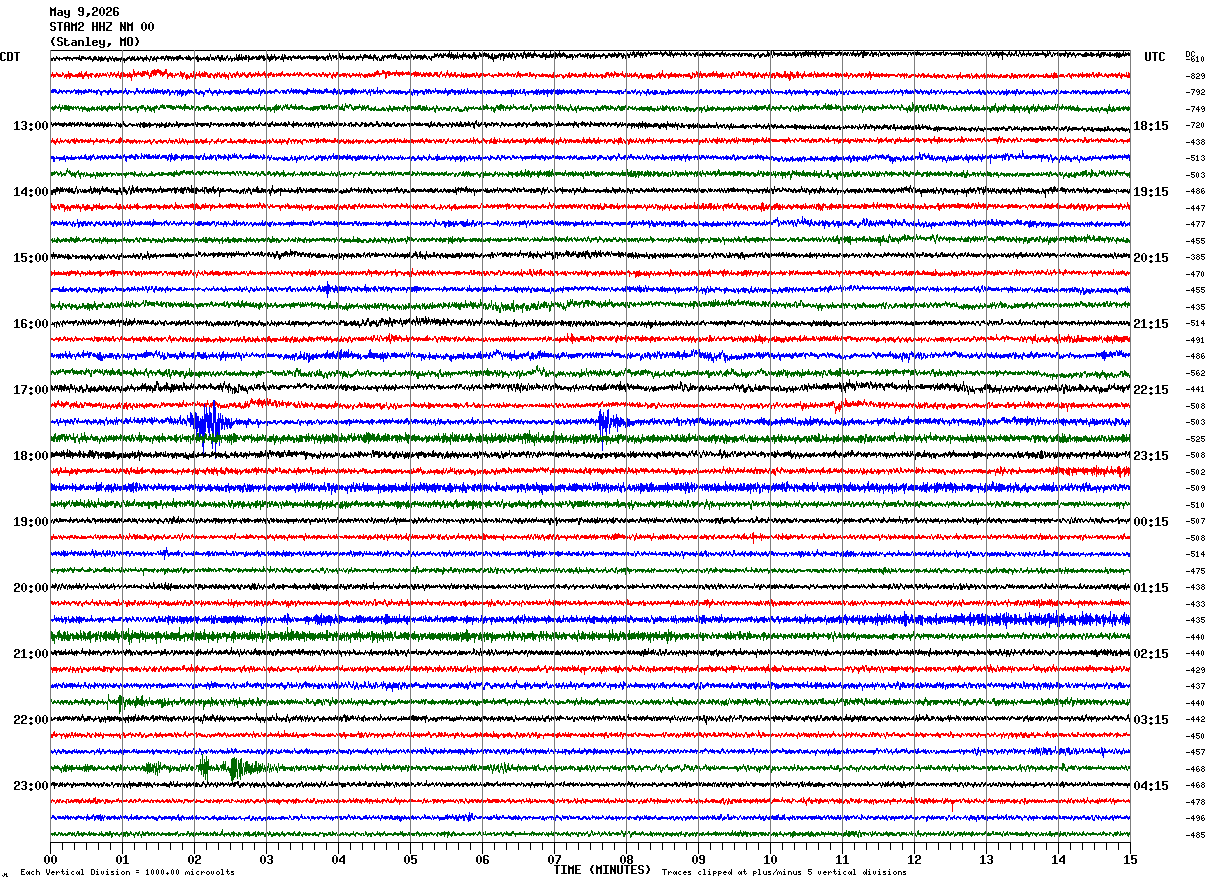Click the CDT timezone header
This screenshot has width=1210, height=886.
click(10, 57)
